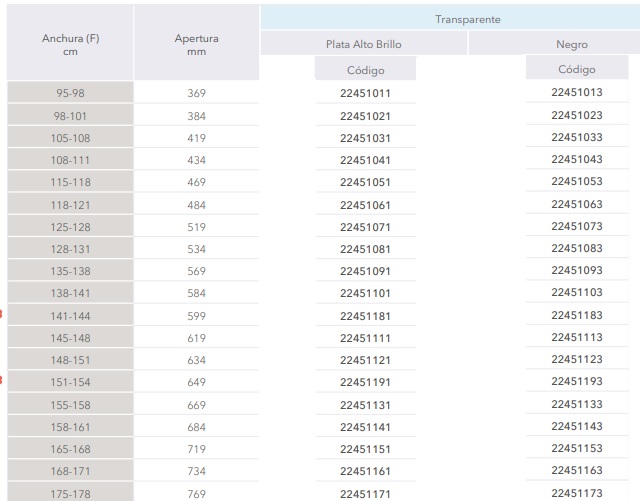Click code 22451061
This screenshot has width=640, height=501.
[365, 205]
